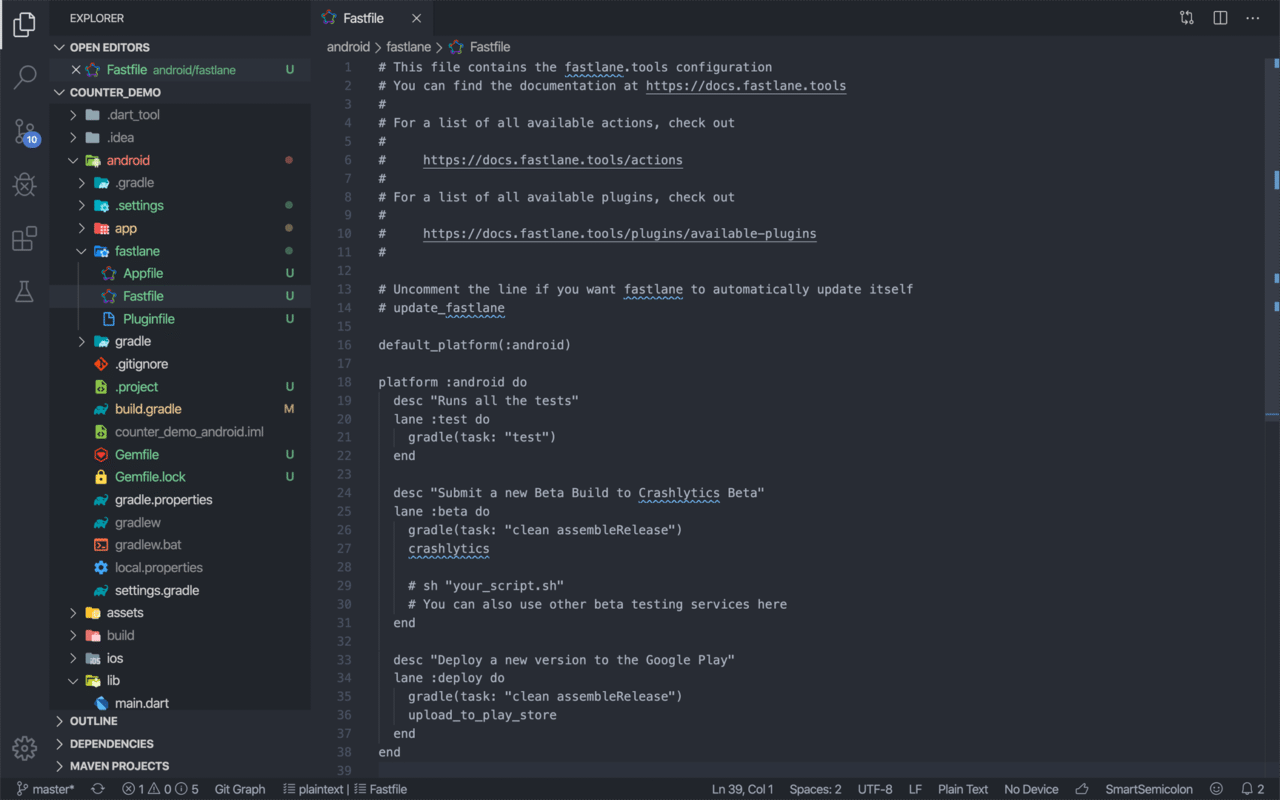Open the docs.fastlane.tools/actions link

pos(553,160)
